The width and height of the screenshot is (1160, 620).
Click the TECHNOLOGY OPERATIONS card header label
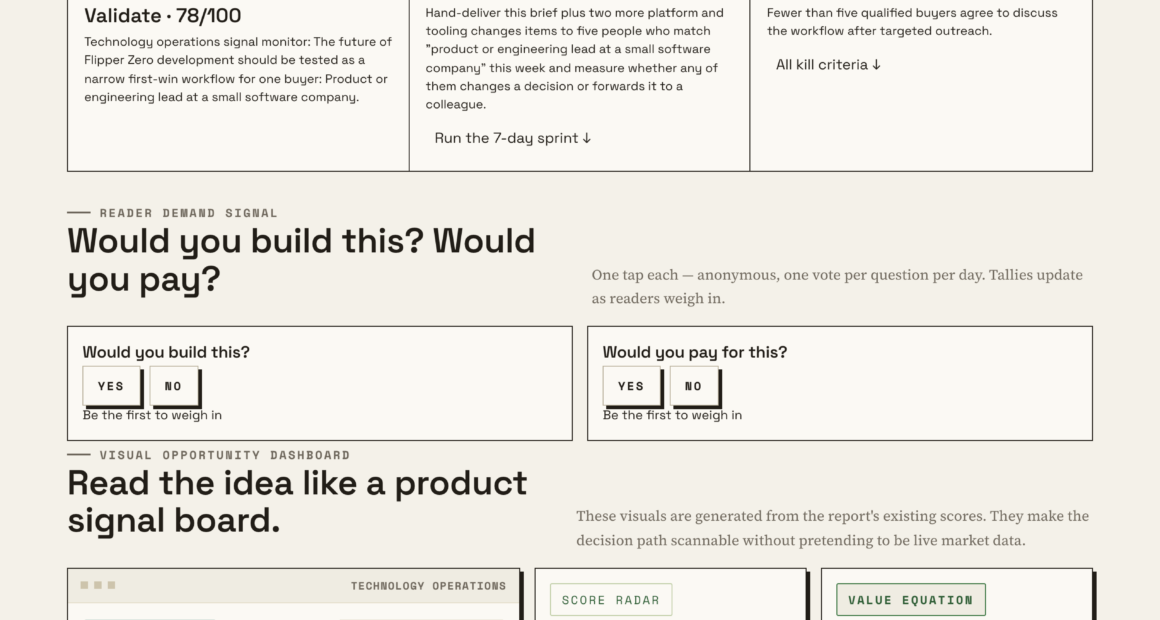[x=428, y=586]
